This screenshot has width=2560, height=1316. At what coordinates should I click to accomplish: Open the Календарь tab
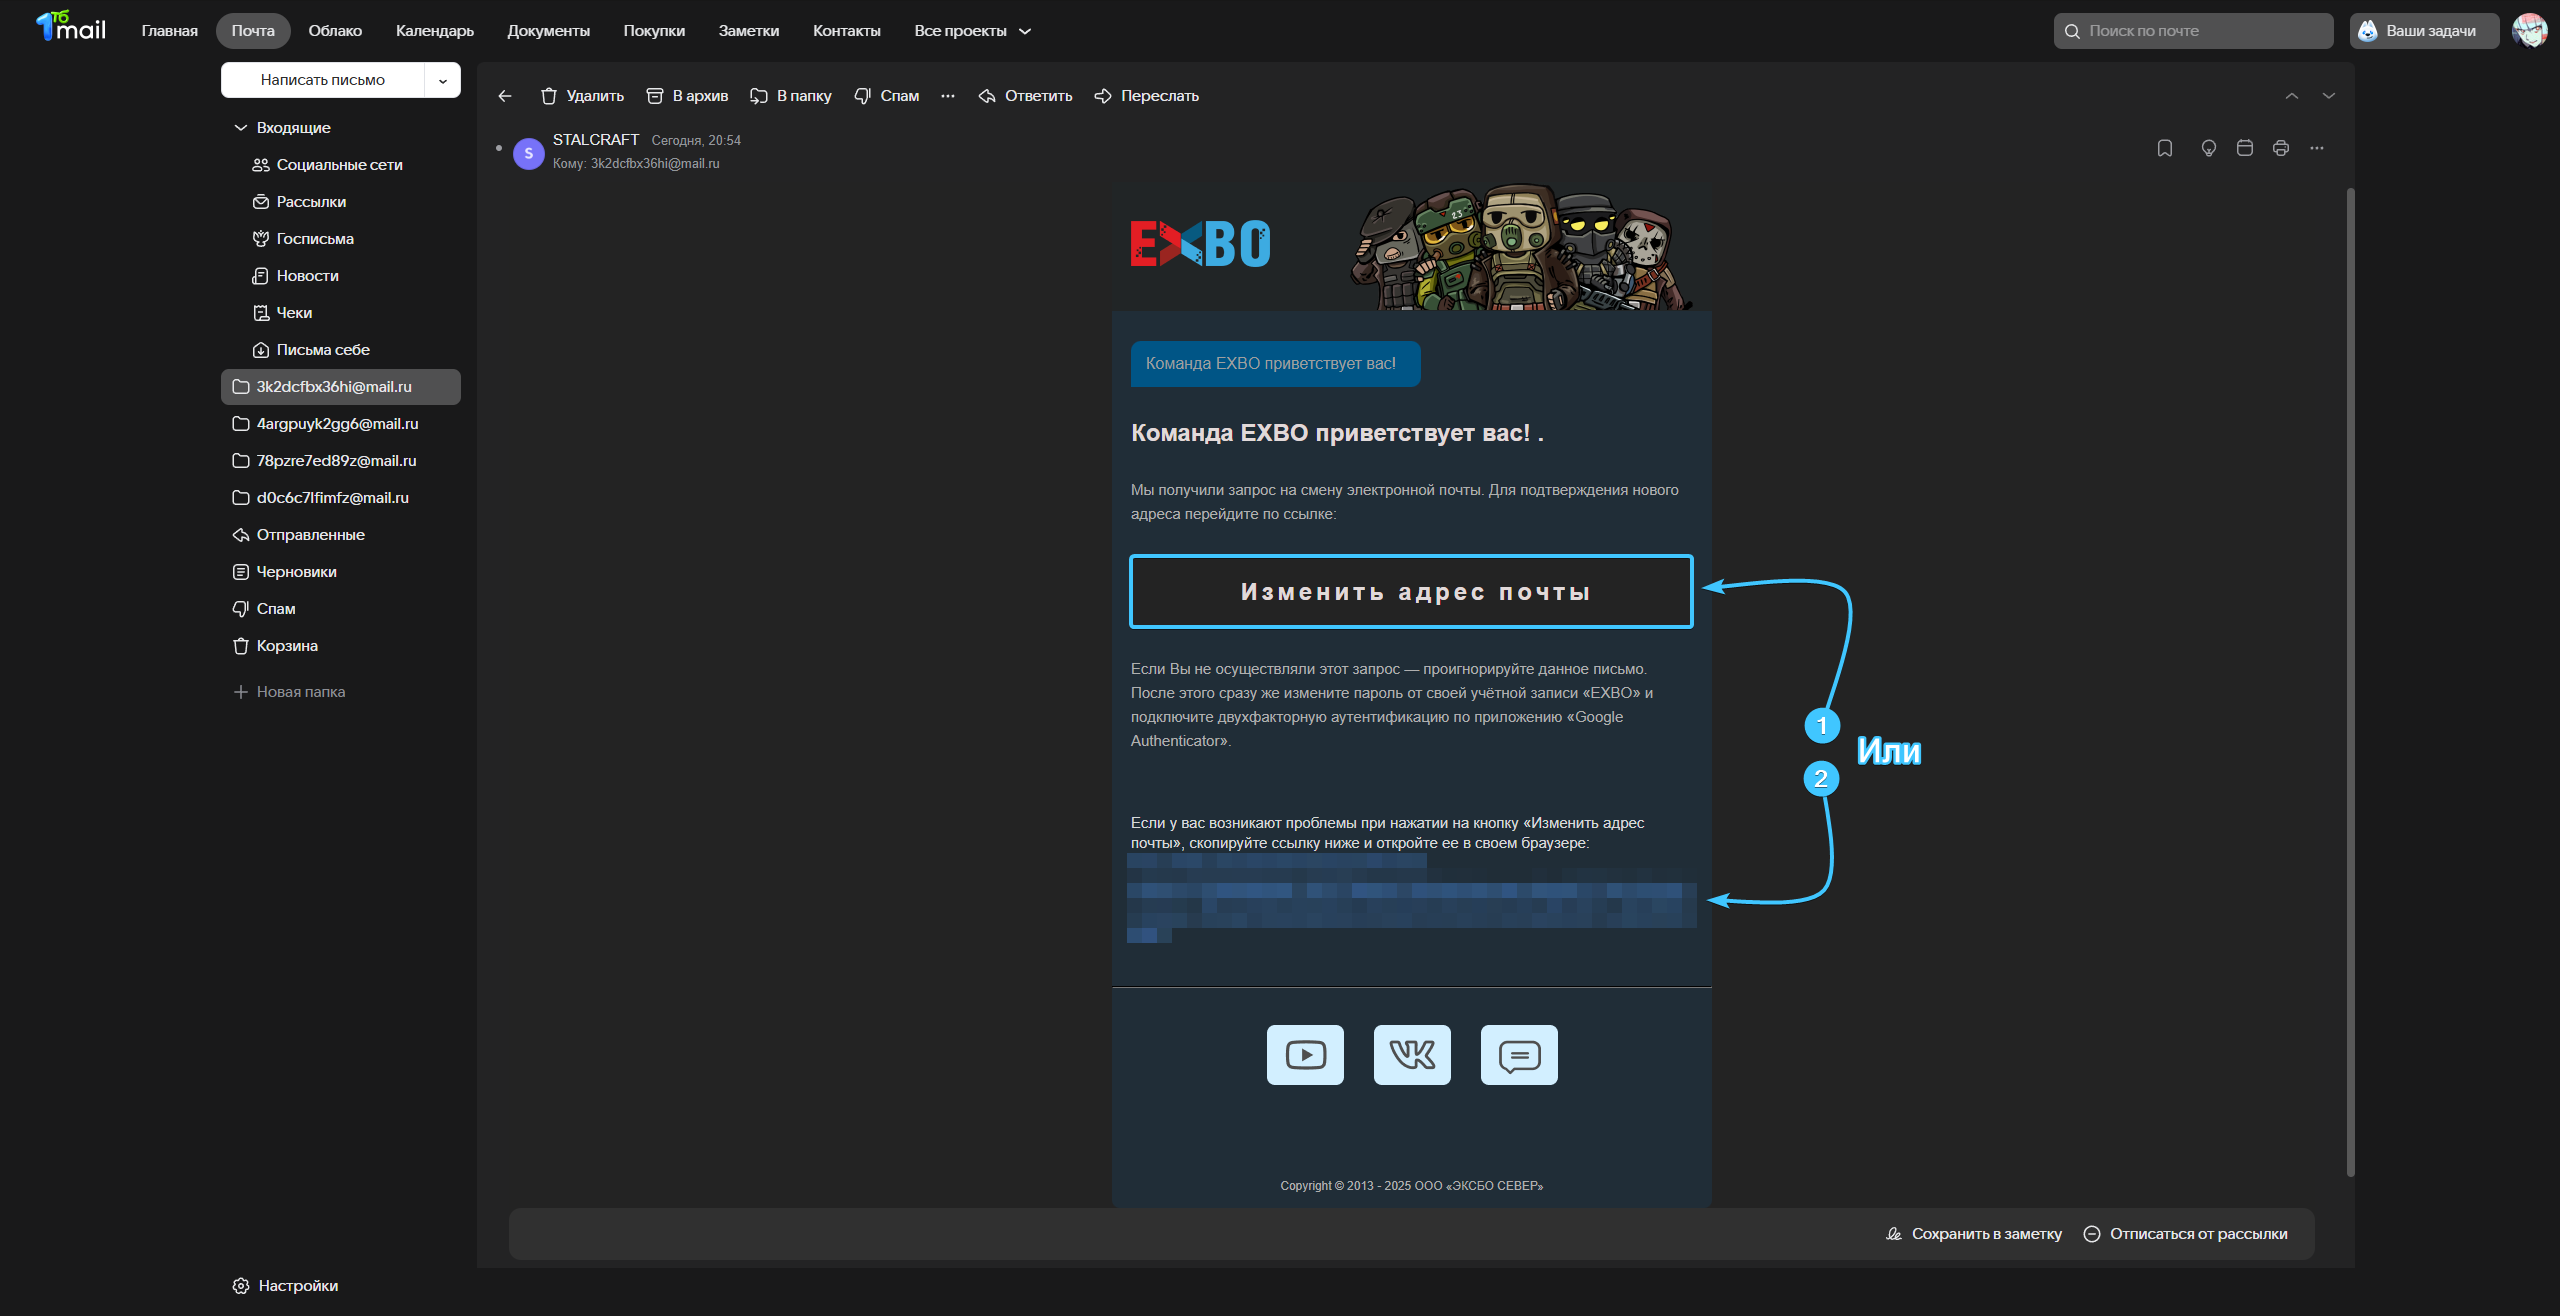435,31
